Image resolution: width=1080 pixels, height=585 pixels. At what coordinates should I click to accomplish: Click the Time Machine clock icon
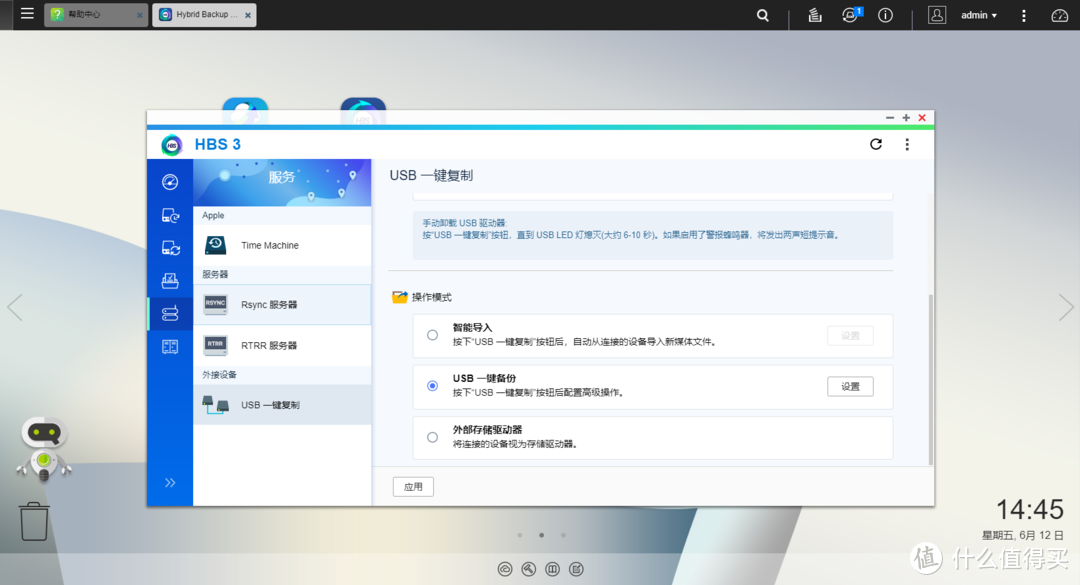(x=216, y=245)
